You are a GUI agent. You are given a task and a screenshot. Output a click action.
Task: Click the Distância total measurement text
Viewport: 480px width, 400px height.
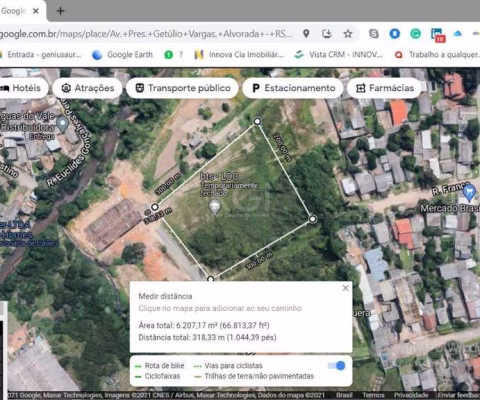click(207, 337)
